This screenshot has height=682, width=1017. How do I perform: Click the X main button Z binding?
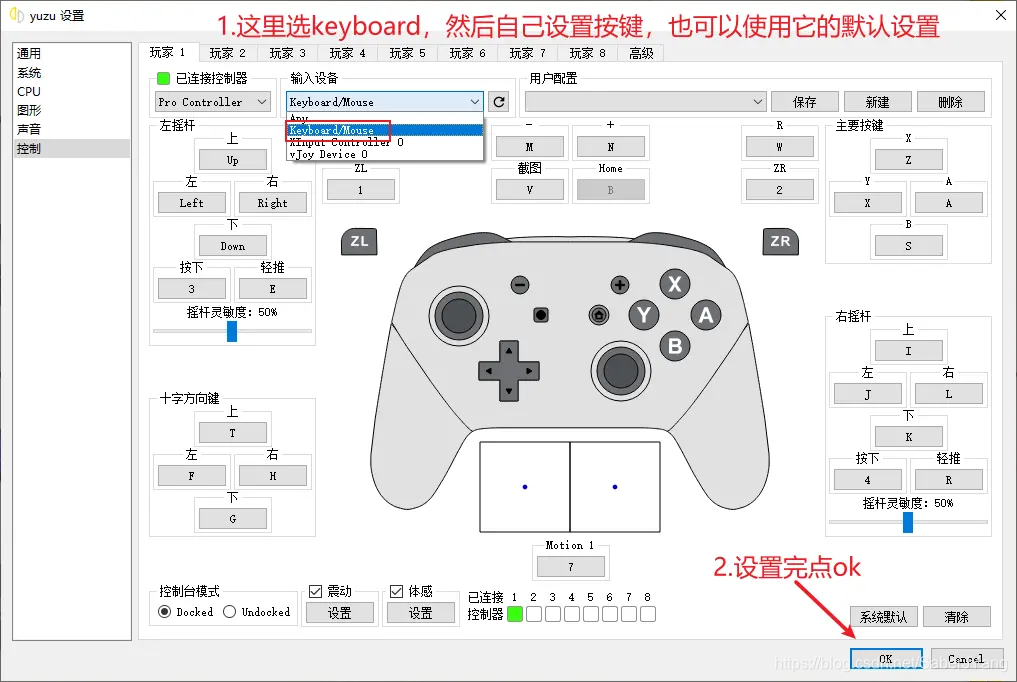pyautogui.click(x=909, y=159)
